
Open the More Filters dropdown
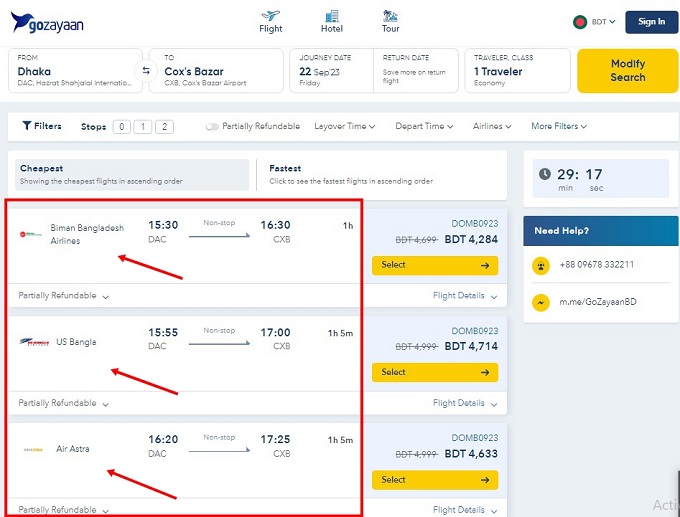click(559, 126)
